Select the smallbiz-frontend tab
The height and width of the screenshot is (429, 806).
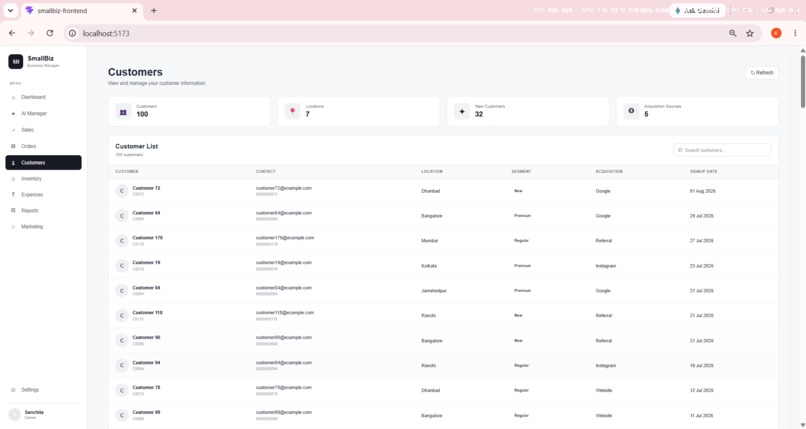click(x=81, y=11)
